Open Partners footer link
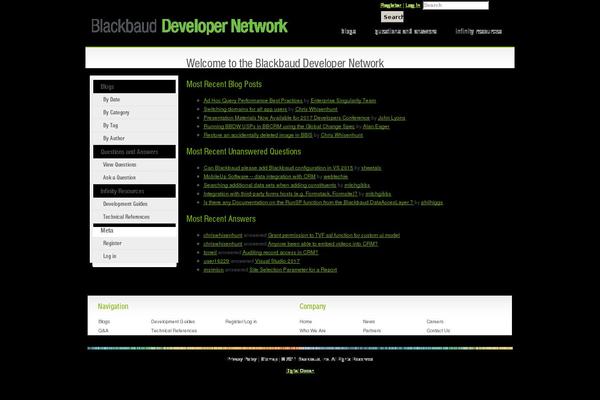This screenshot has width=600, height=400. 372,331
